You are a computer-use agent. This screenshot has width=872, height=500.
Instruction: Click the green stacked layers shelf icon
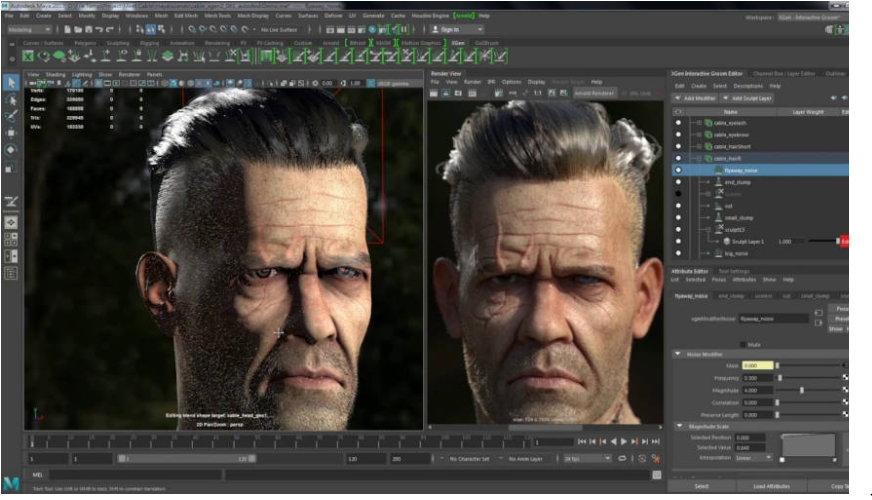167,56
